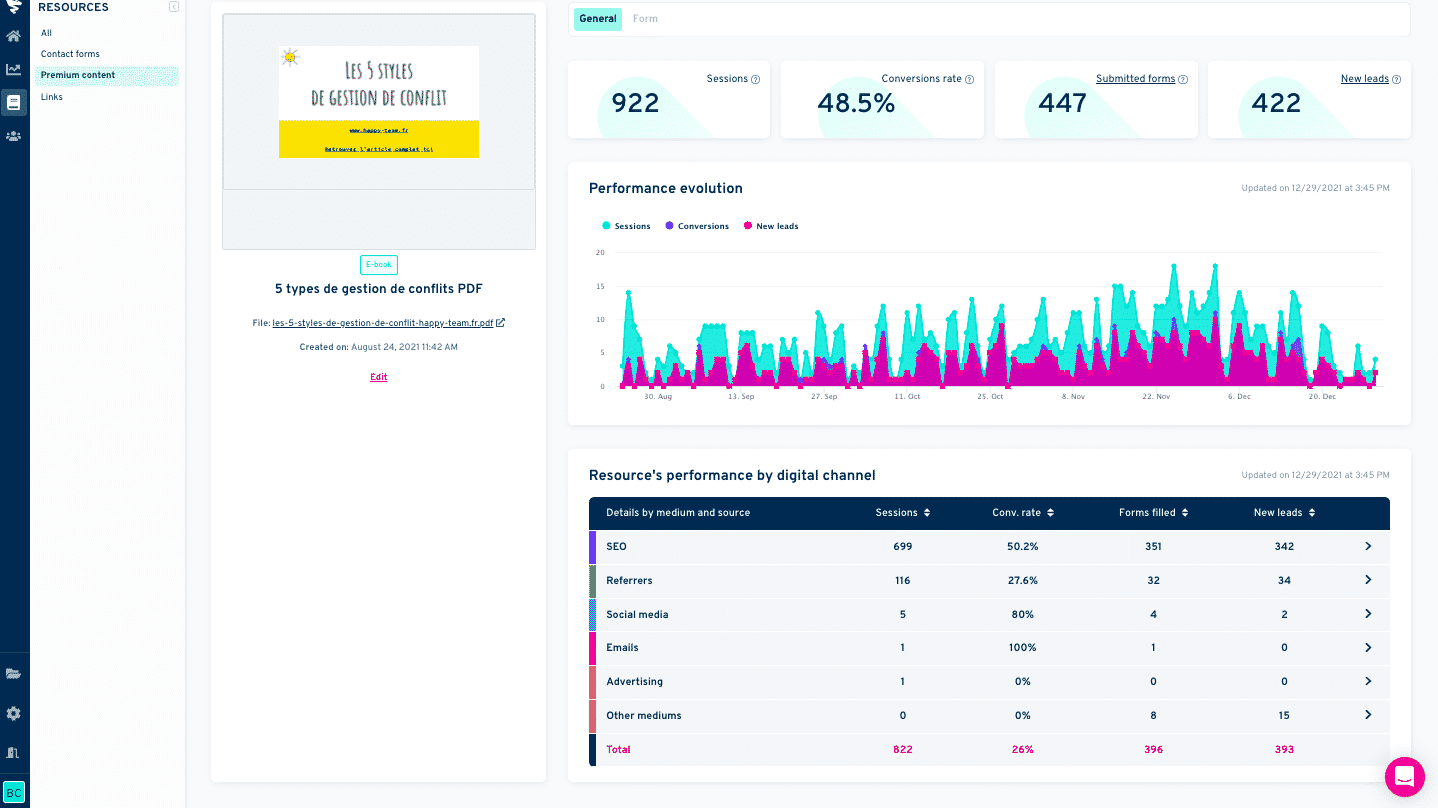Open Settings gear in the sidebar
This screenshot has width=1438, height=808.
pyautogui.click(x=14, y=714)
